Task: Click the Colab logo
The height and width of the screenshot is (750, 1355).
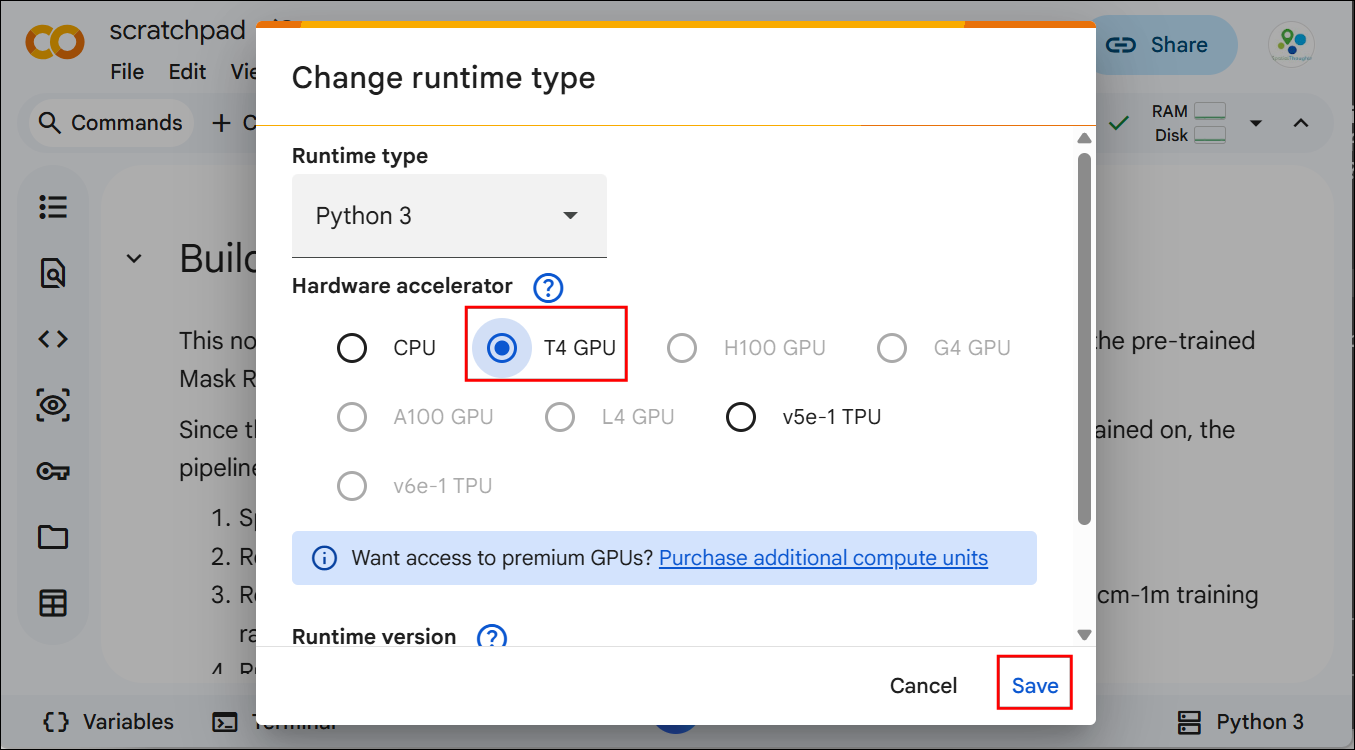Action: point(55,44)
